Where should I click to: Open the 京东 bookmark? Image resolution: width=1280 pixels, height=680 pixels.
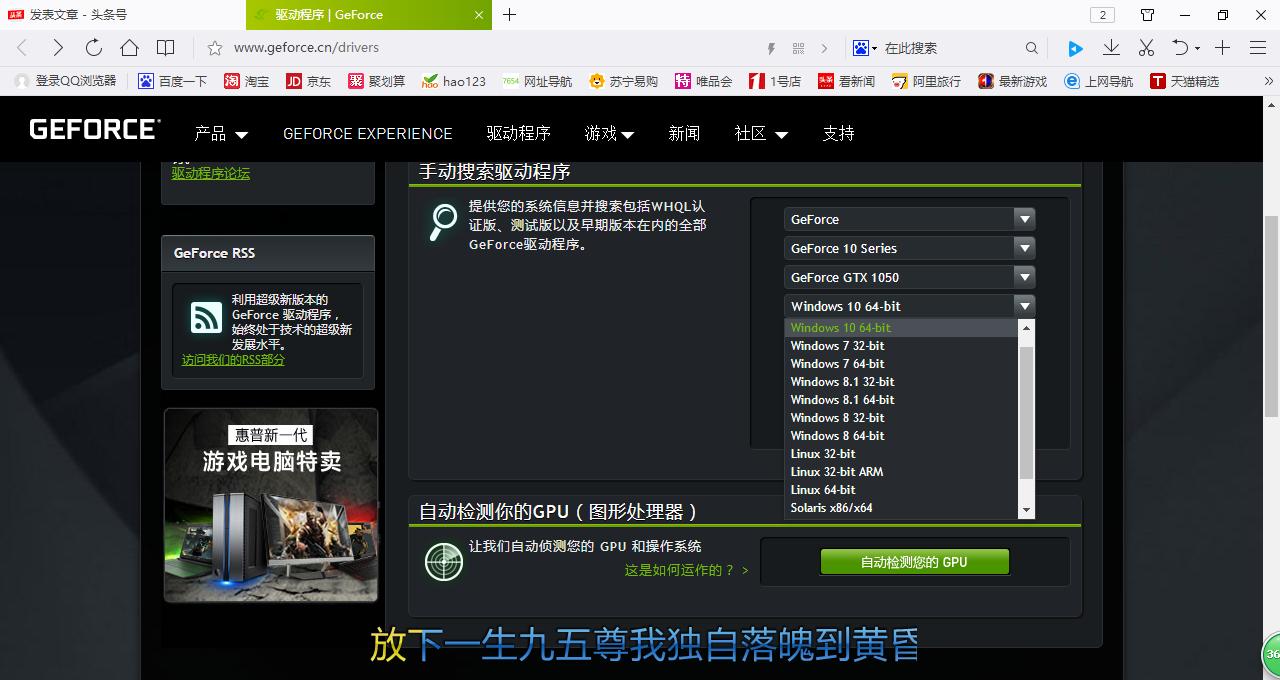point(308,81)
